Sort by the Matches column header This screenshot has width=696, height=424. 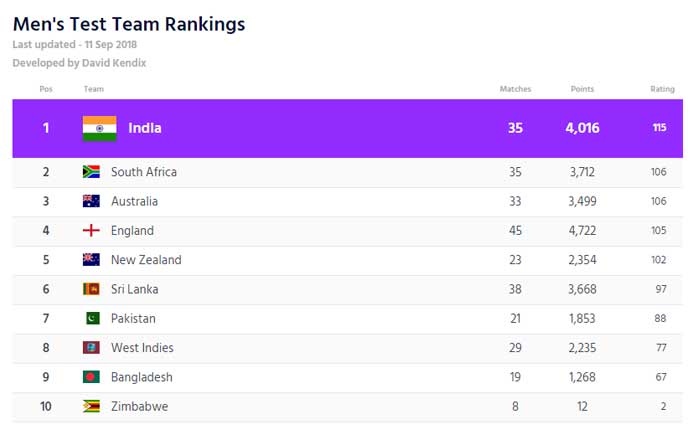tap(515, 89)
